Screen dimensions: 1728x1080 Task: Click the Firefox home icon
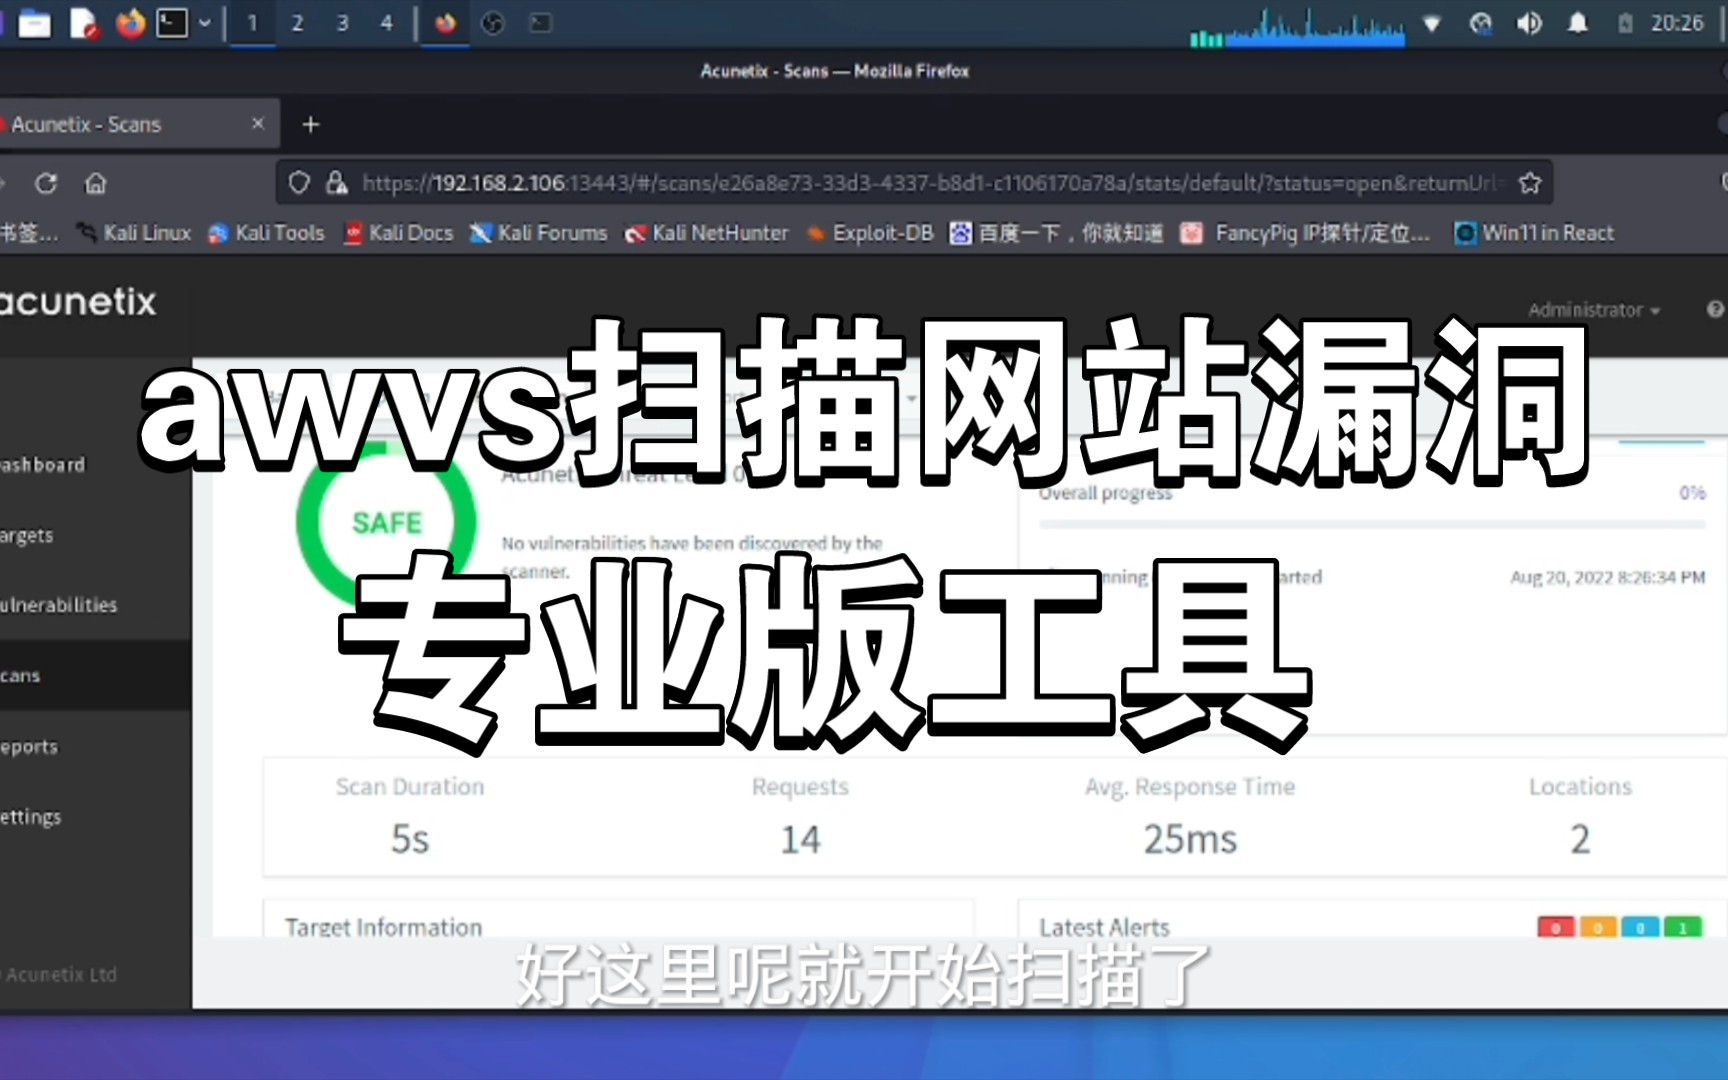(x=95, y=183)
